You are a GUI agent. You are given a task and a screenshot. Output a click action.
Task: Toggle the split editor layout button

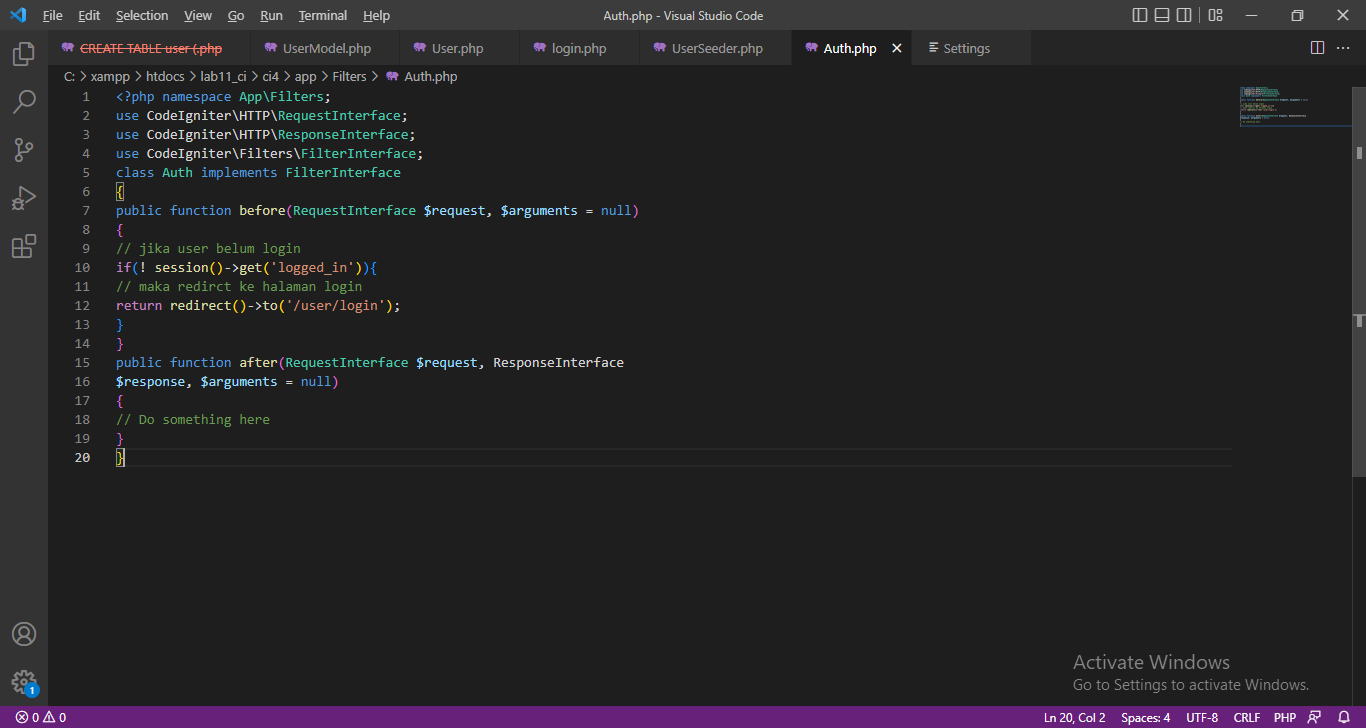coord(1315,47)
